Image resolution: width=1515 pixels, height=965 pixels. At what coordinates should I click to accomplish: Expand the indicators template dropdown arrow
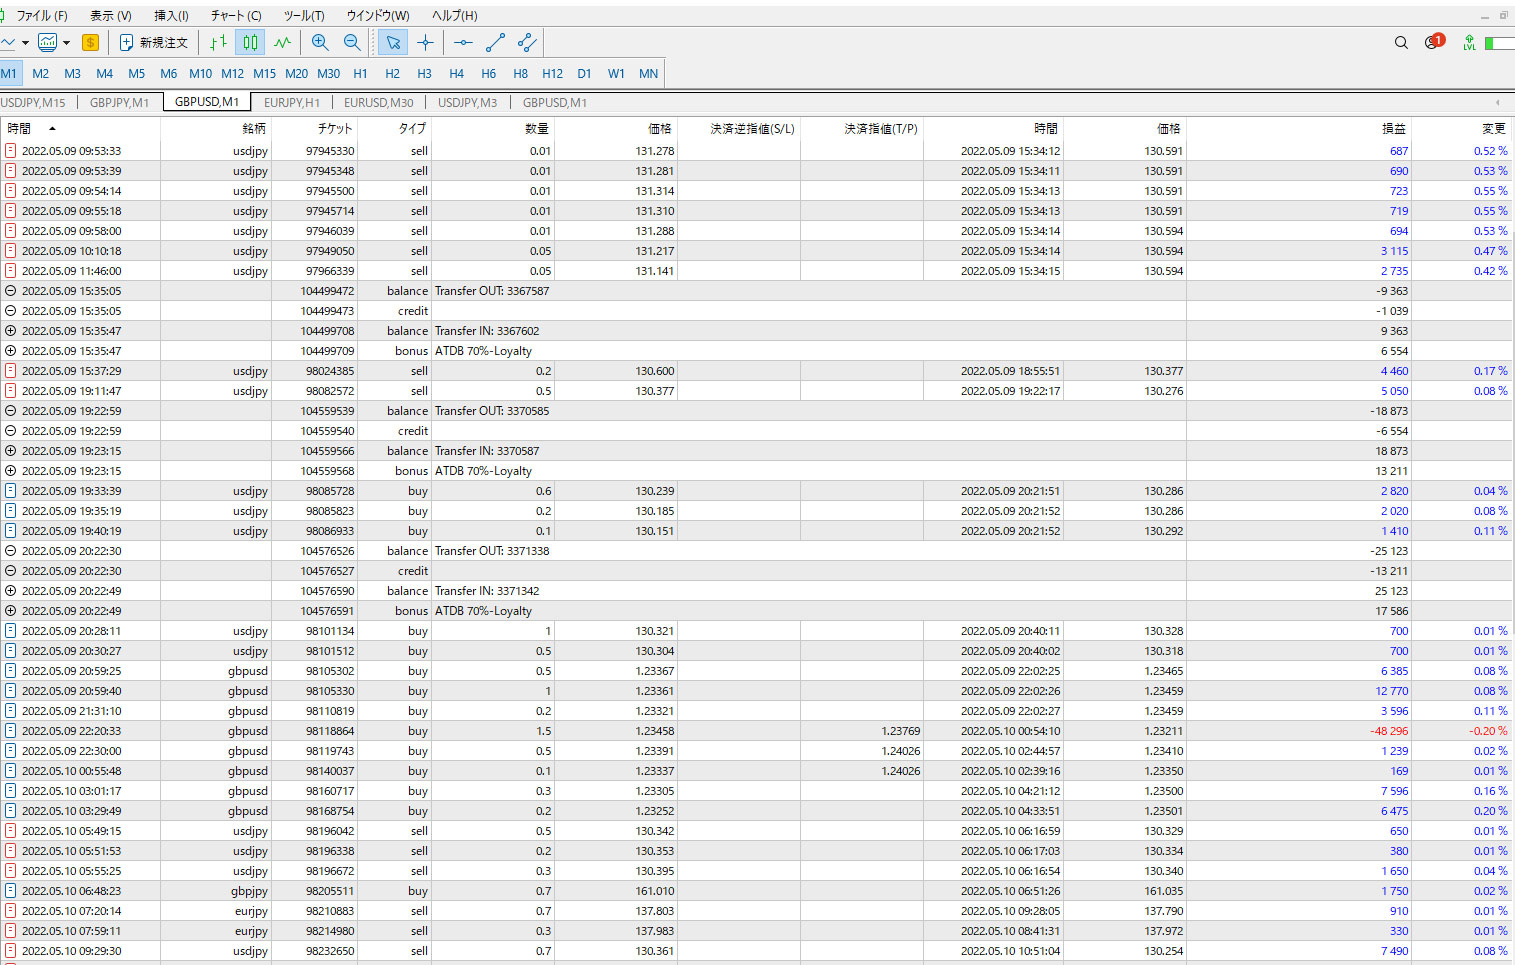click(66, 42)
